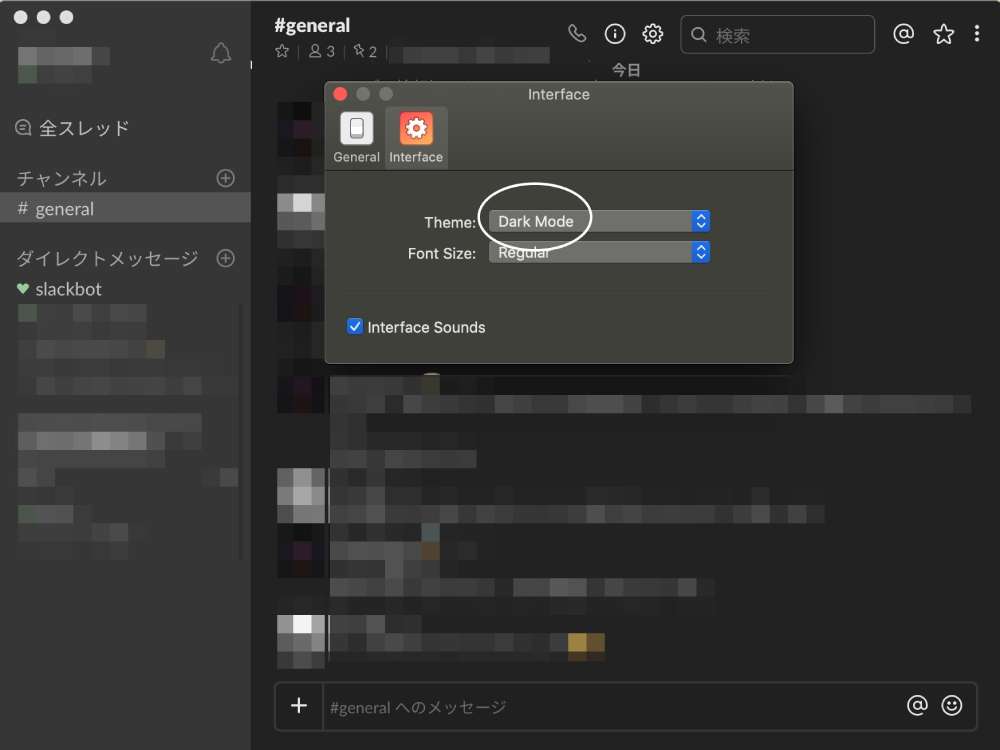The image size is (1000, 750).
Task: Insert a mention in message composer
Action: click(917, 705)
